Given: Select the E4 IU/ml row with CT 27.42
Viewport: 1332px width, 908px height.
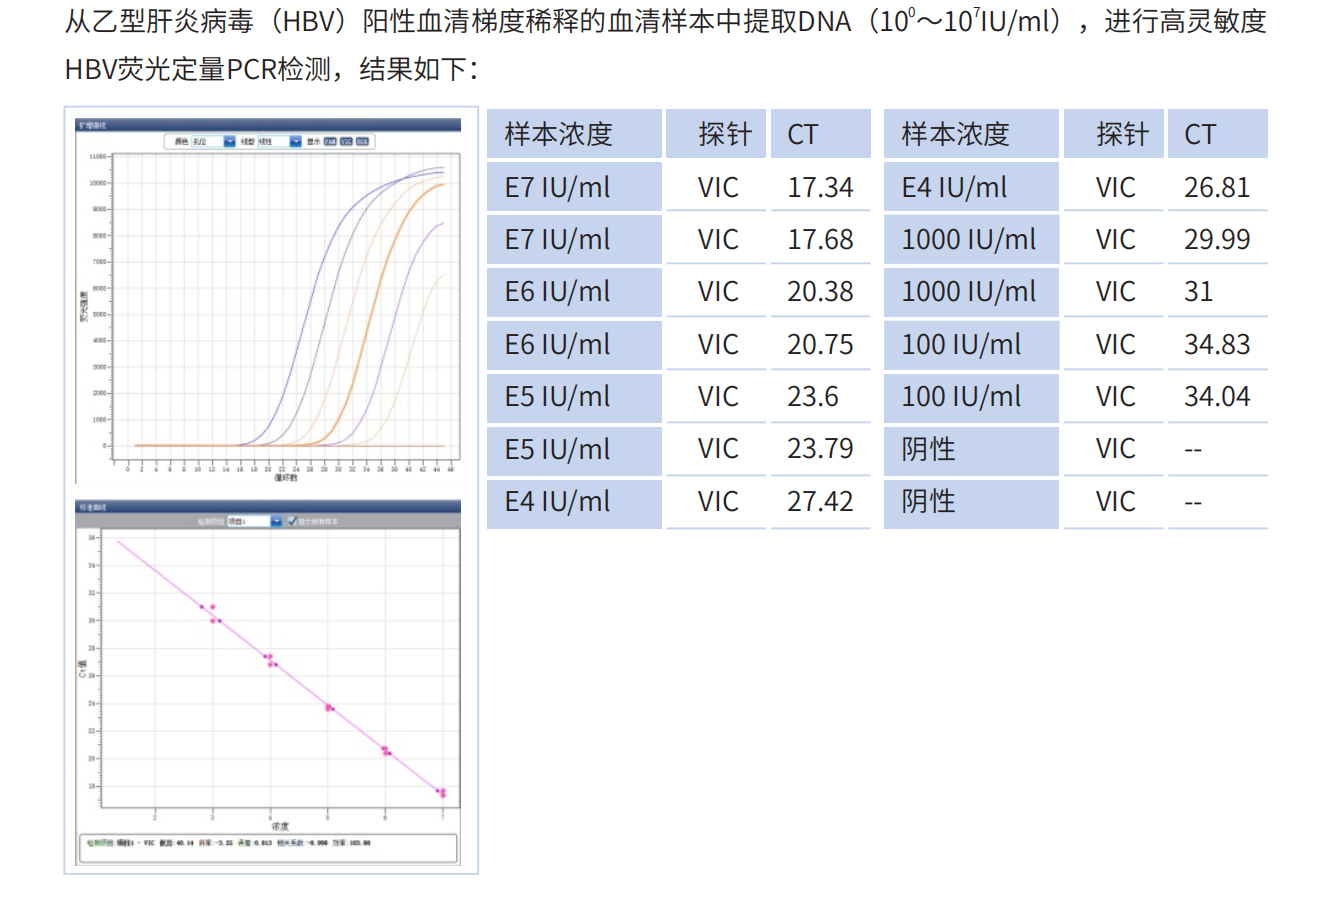Looking at the screenshot, I should click(x=574, y=501).
